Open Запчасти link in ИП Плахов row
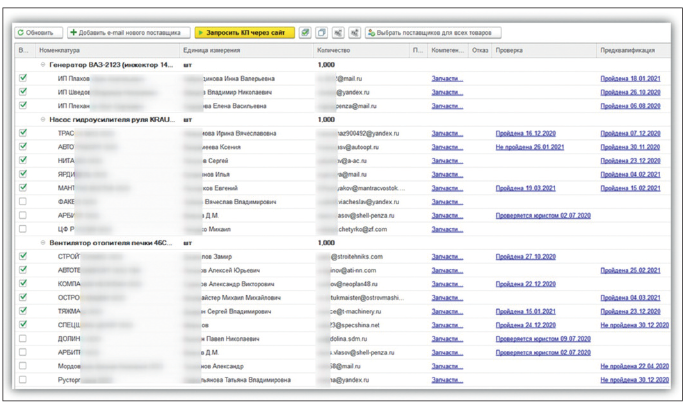This screenshot has width=686, height=405. click(447, 79)
